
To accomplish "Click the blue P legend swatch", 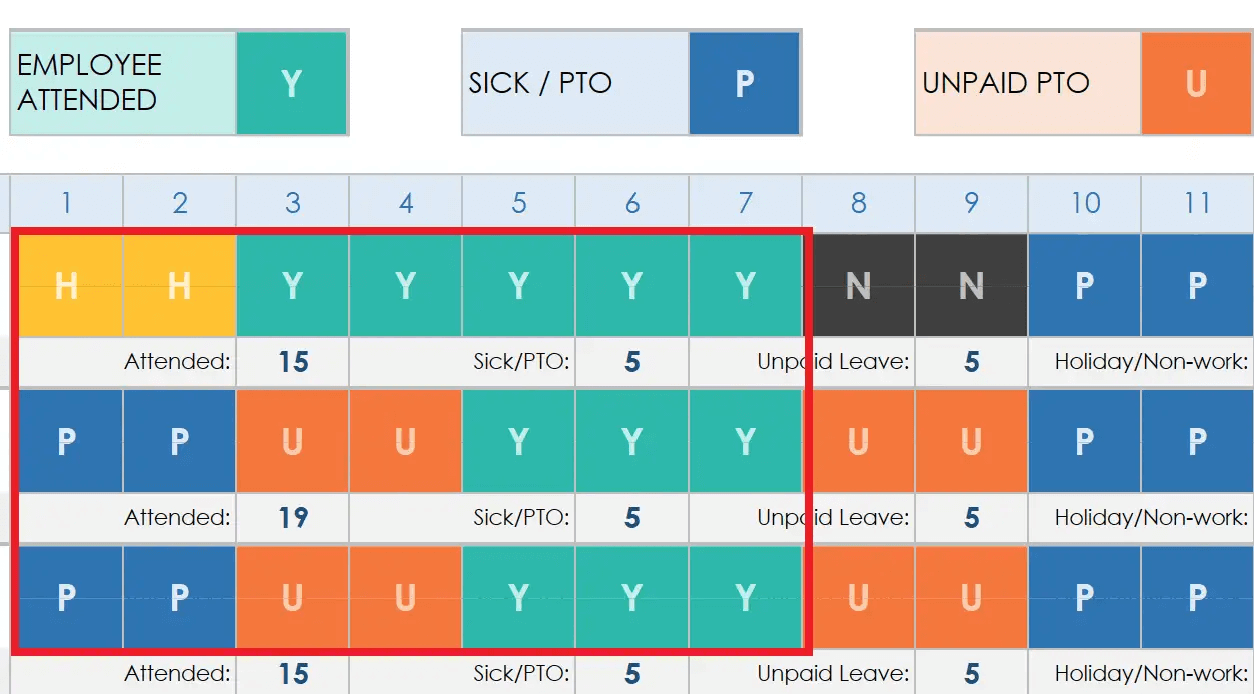I will click(x=745, y=83).
